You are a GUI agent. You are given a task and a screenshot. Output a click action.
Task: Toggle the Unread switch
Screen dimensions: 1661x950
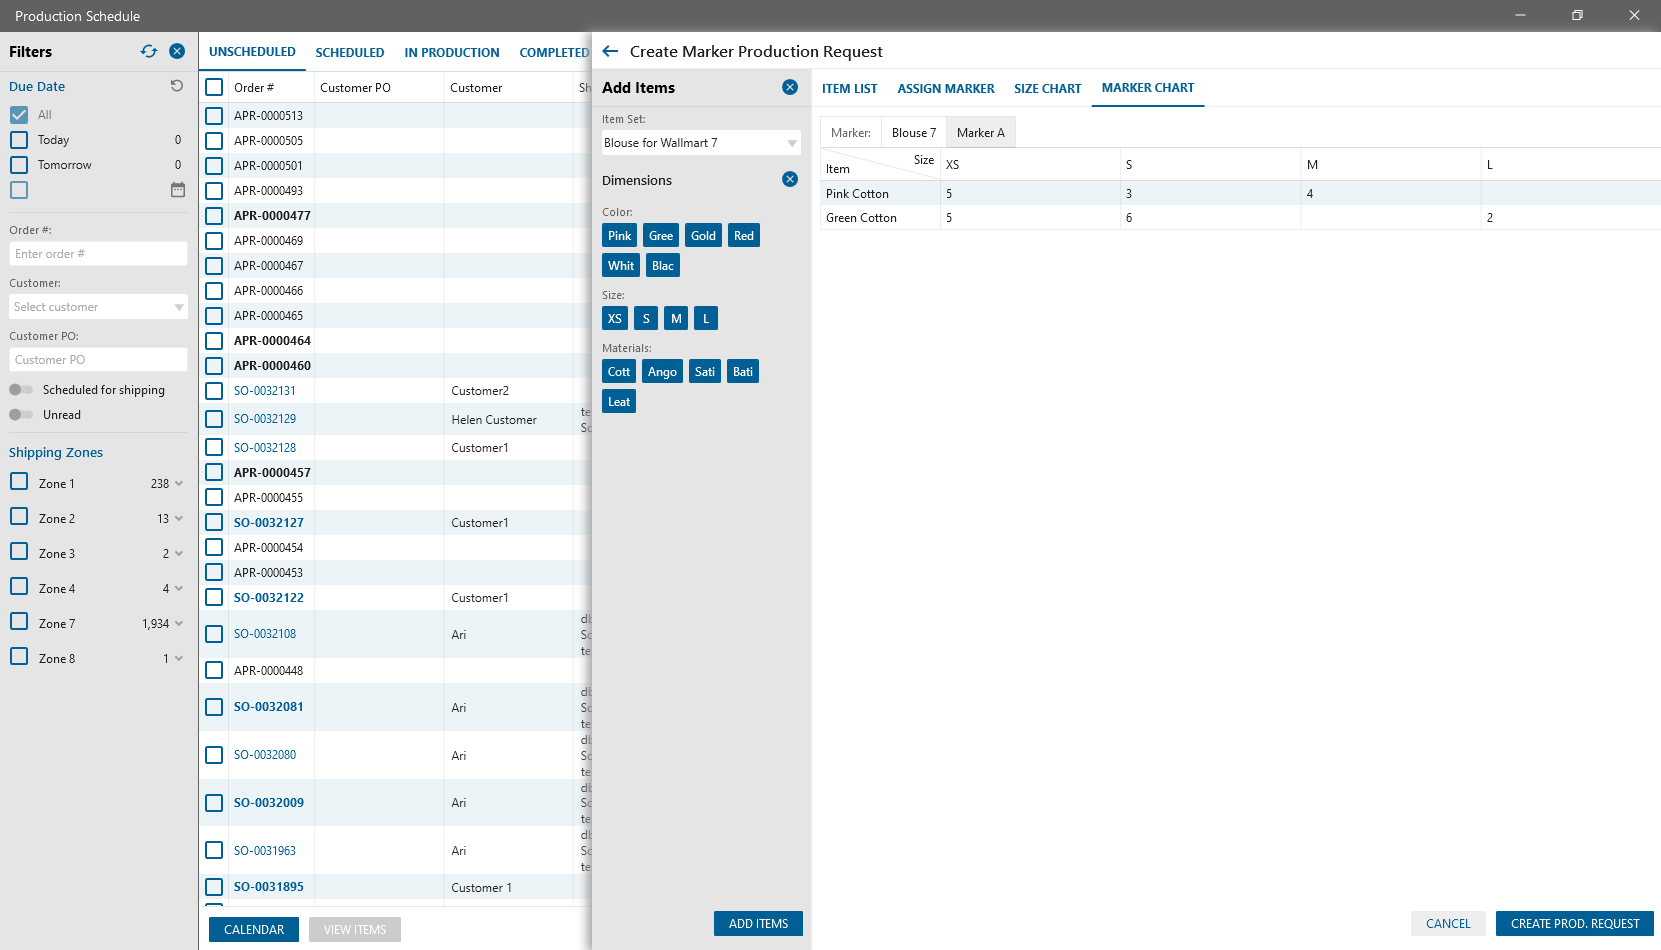[21, 415]
